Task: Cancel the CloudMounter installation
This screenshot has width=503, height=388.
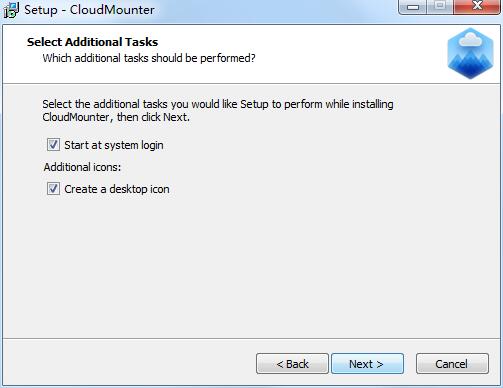Action: [x=452, y=364]
